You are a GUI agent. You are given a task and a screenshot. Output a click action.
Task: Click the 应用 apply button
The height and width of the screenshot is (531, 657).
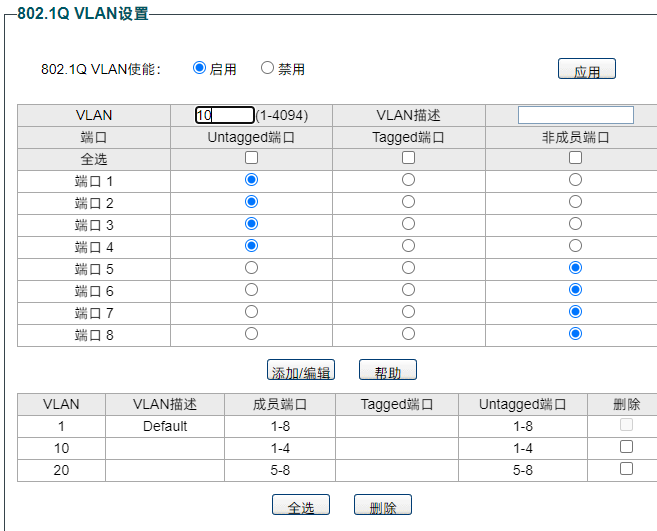click(586, 70)
